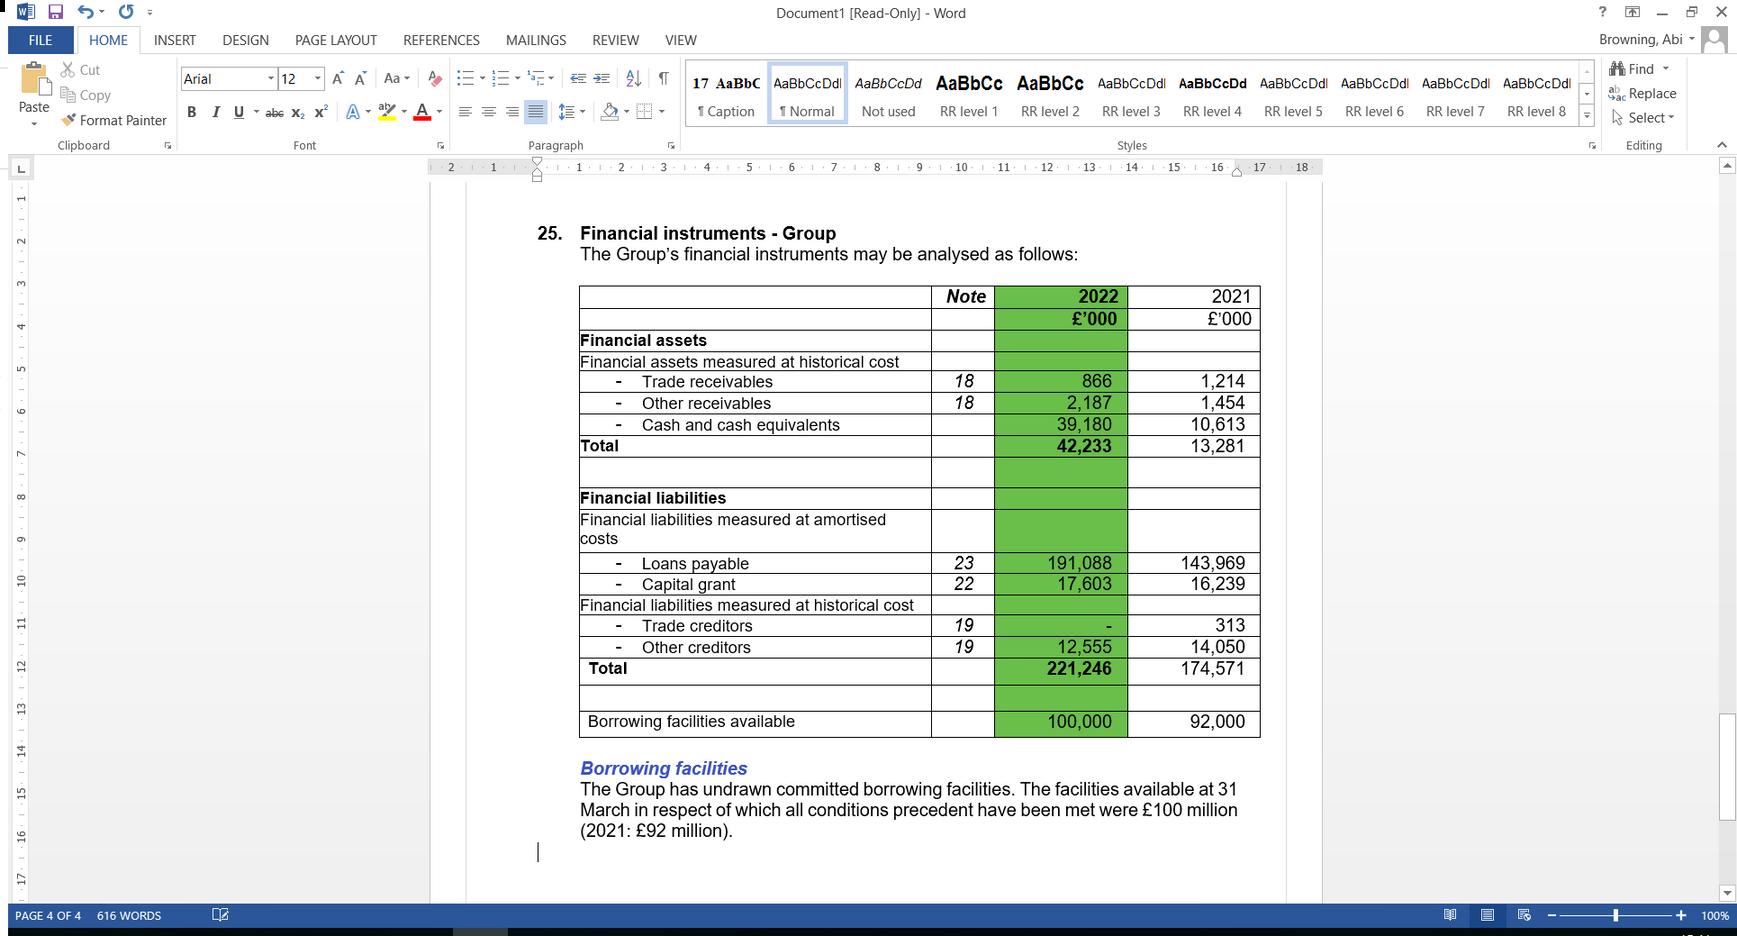Switch to Print Layout view
This screenshot has height=936, width=1737.
pyautogui.click(x=1487, y=915)
